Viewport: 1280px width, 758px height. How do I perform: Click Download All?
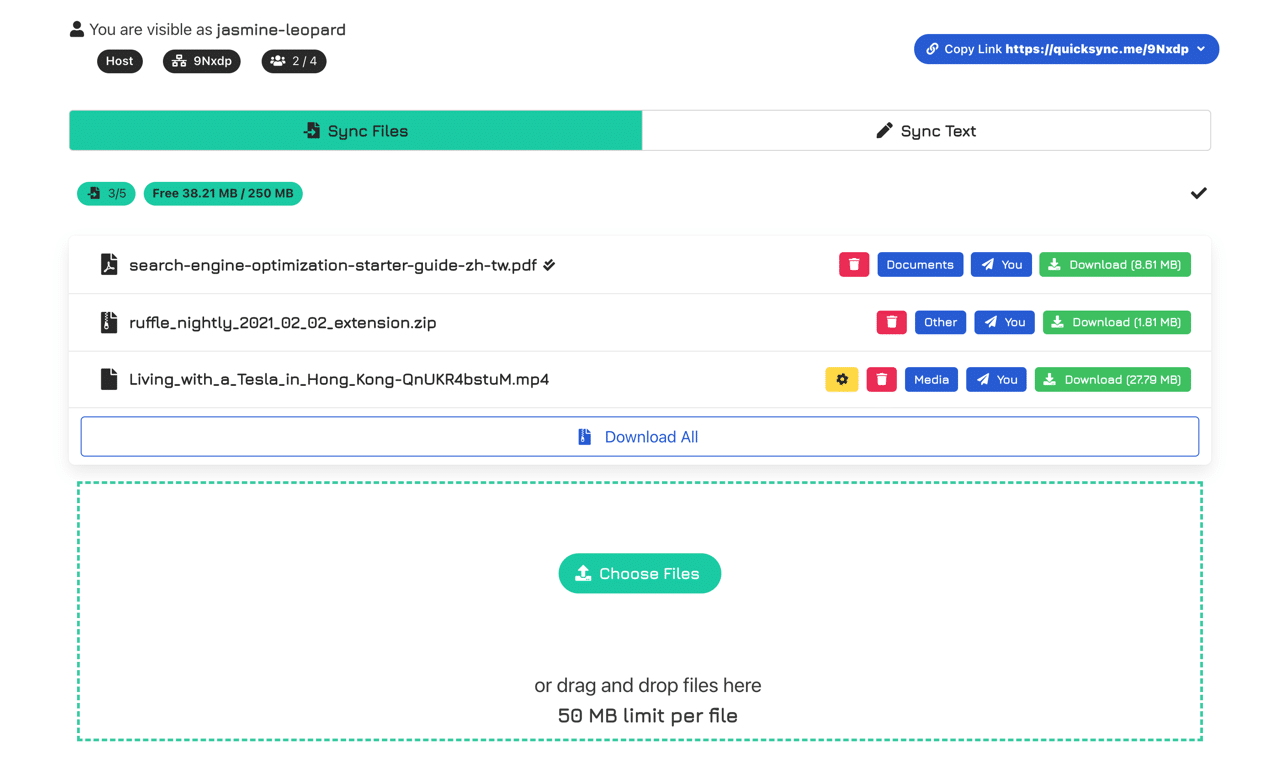[x=639, y=436]
